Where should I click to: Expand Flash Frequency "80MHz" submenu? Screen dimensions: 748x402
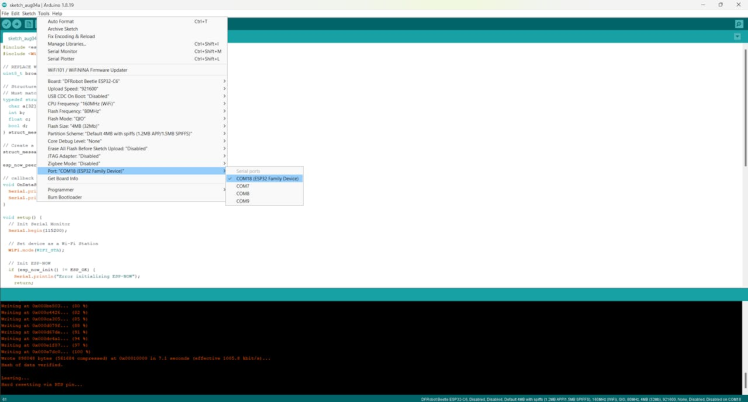coord(132,111)
